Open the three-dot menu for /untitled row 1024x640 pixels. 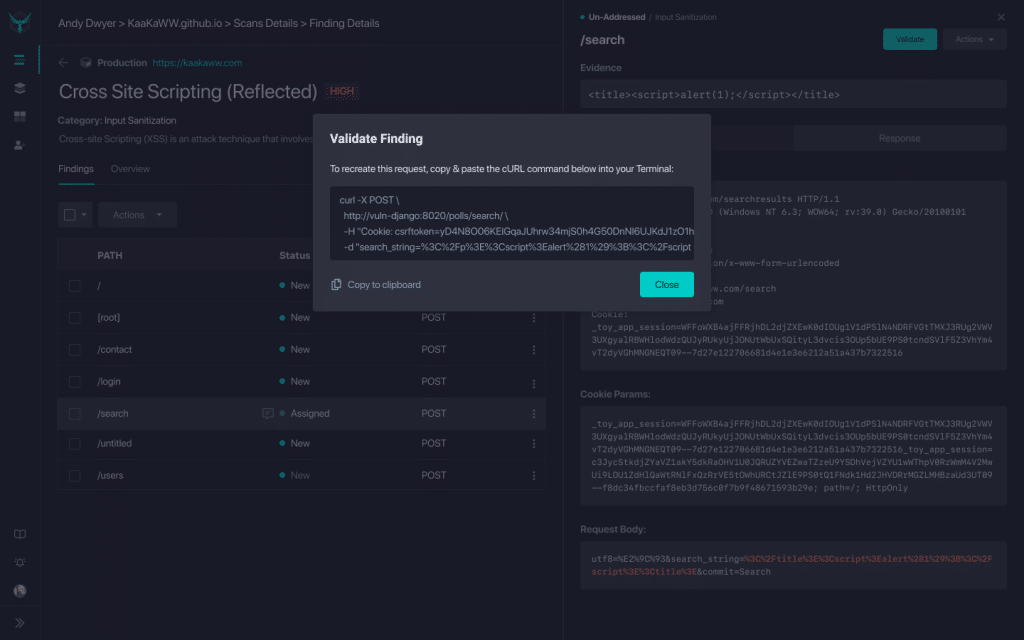[534, 444]
